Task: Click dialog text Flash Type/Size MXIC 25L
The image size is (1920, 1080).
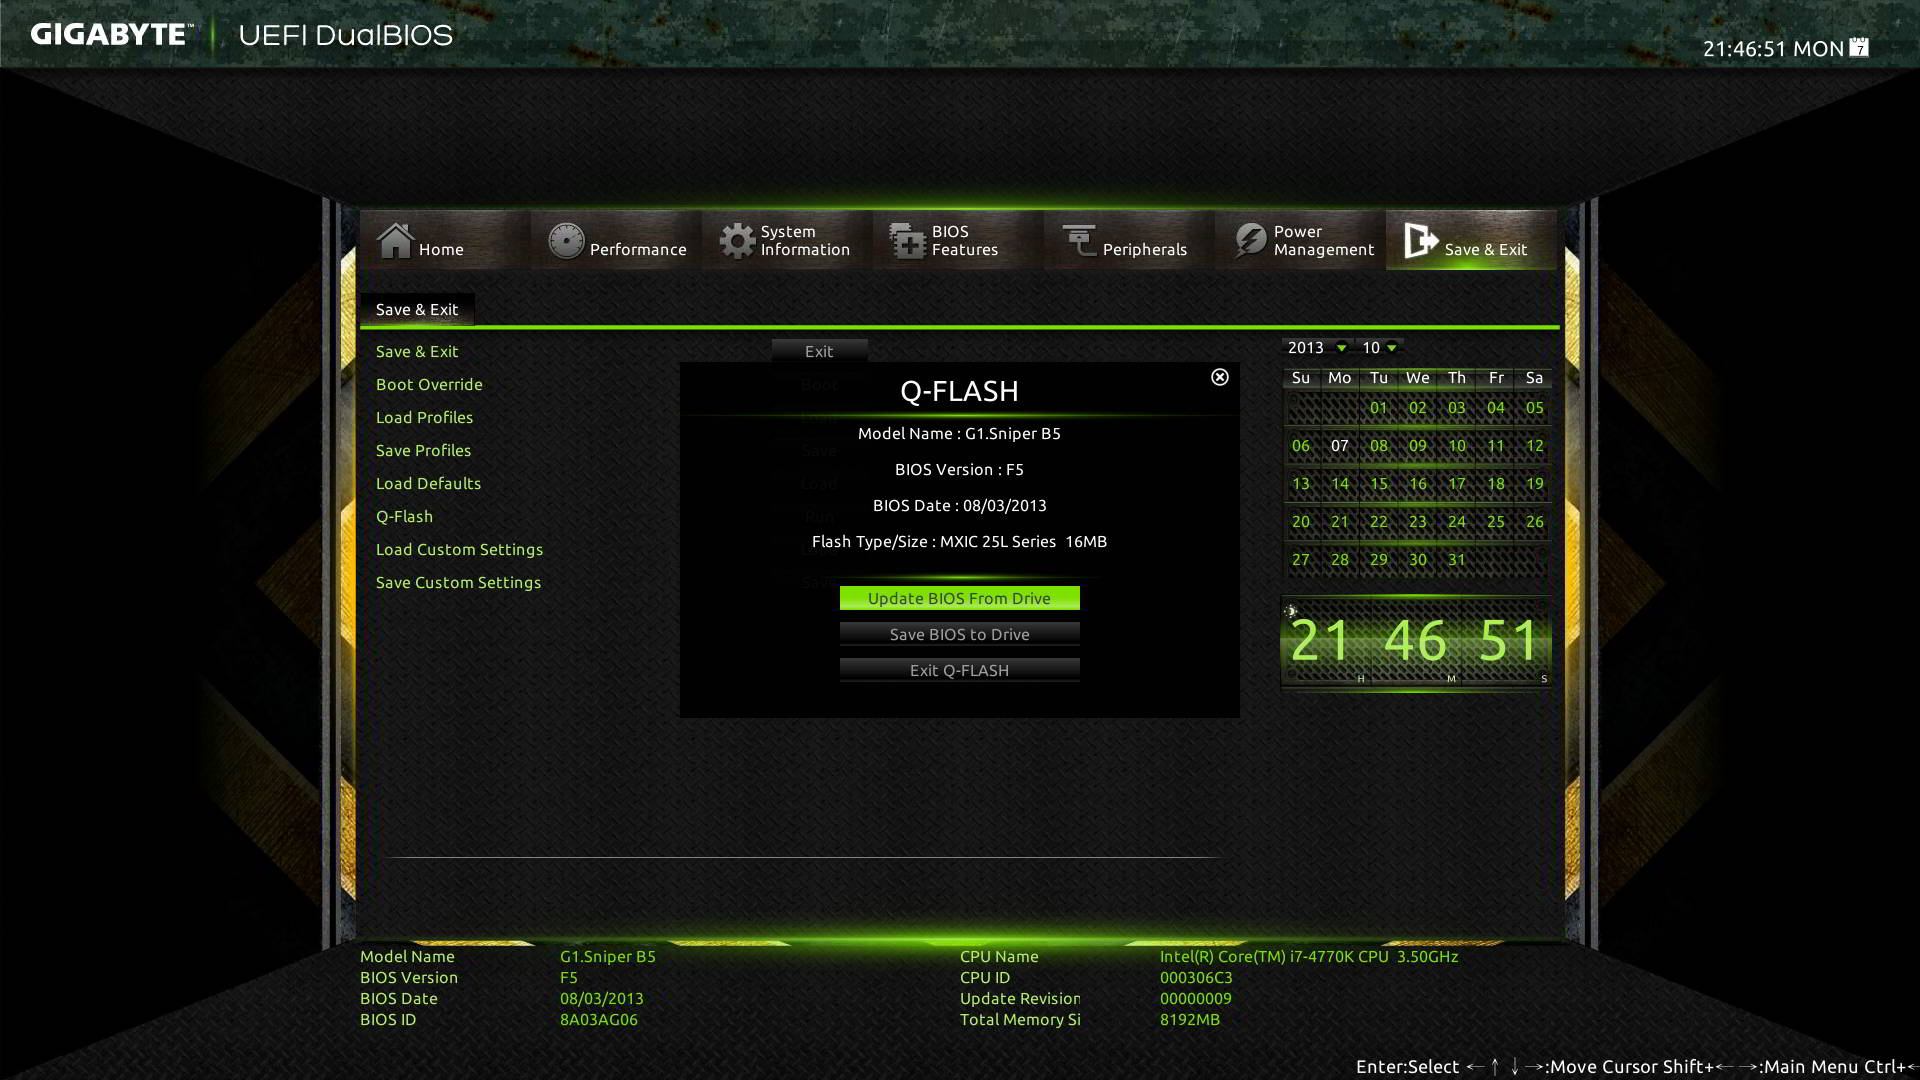Action: click(959, 541)
